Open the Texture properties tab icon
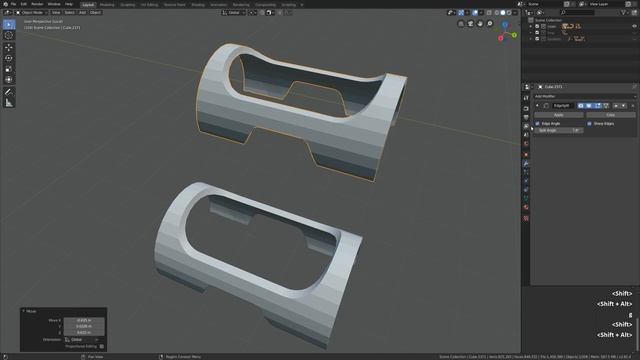Viewport: 640px width, 360px height. pyautogui.click(x=526, y=218)
